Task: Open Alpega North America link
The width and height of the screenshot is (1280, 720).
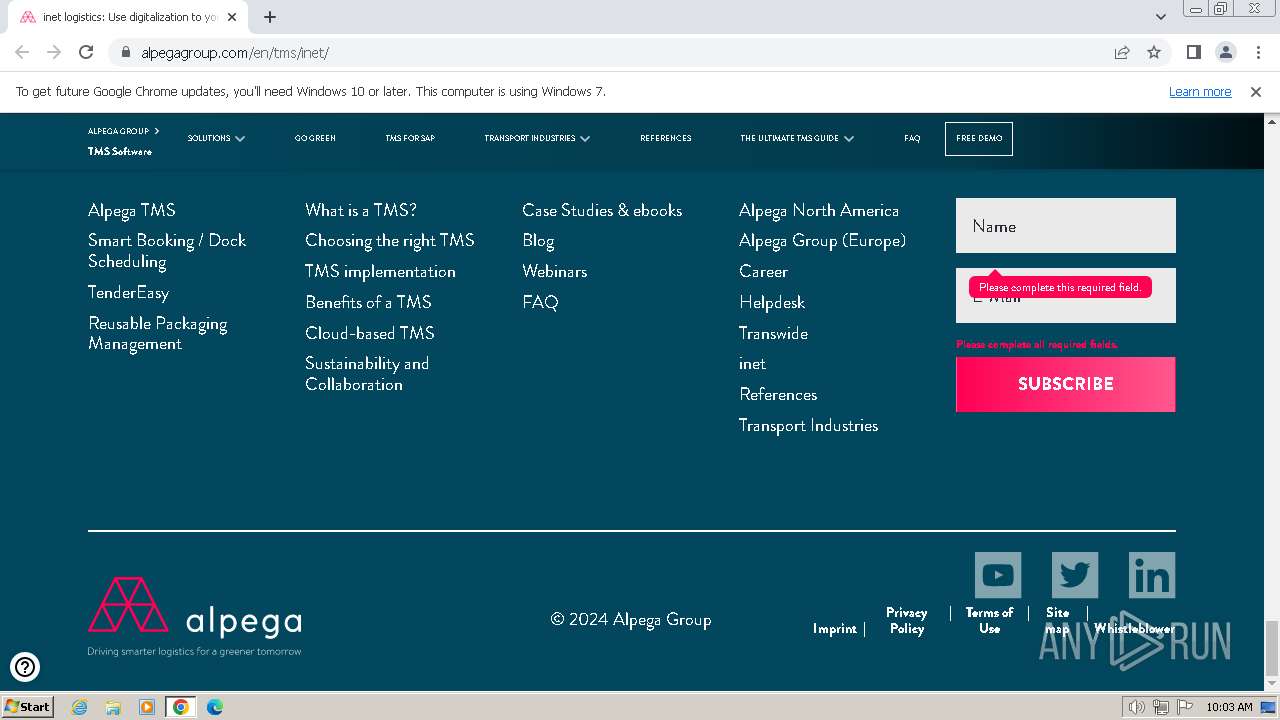Action: 819,210
